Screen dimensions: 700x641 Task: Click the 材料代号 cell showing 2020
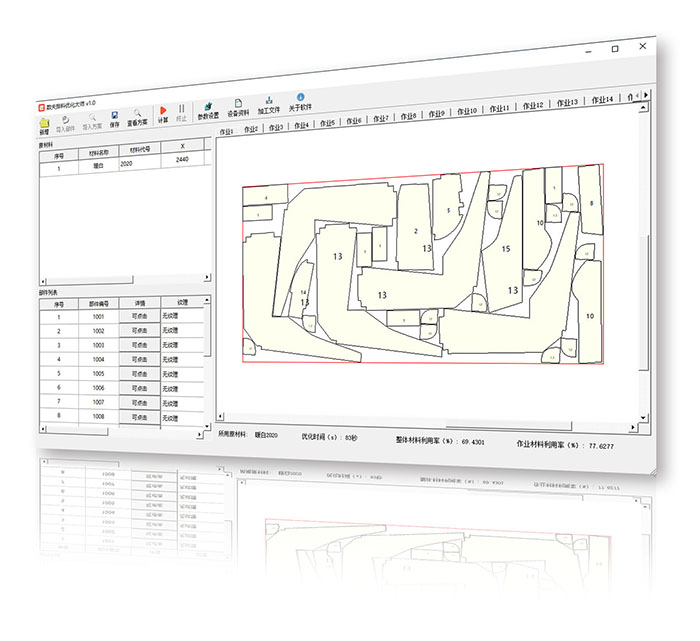[x=127, y=163]
